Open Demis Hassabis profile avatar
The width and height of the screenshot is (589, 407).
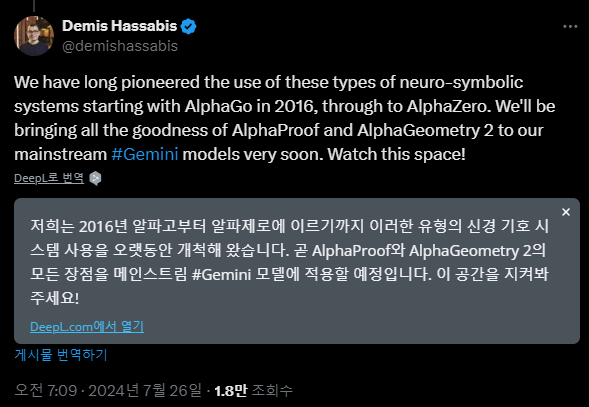[34, 36]
